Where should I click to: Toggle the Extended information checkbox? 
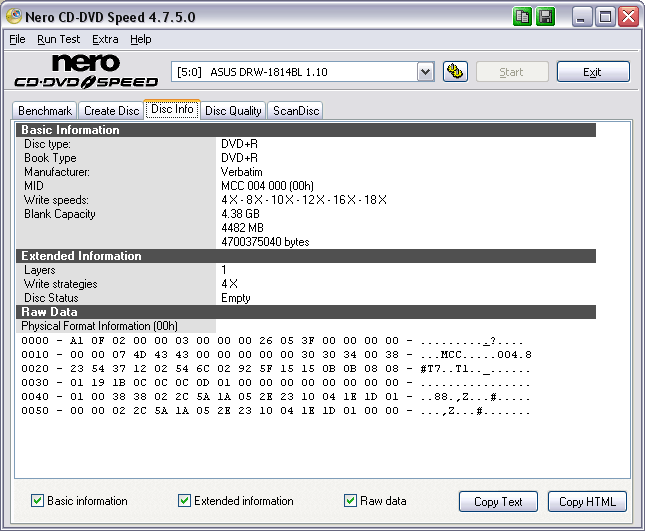click(x=184, y=501)
